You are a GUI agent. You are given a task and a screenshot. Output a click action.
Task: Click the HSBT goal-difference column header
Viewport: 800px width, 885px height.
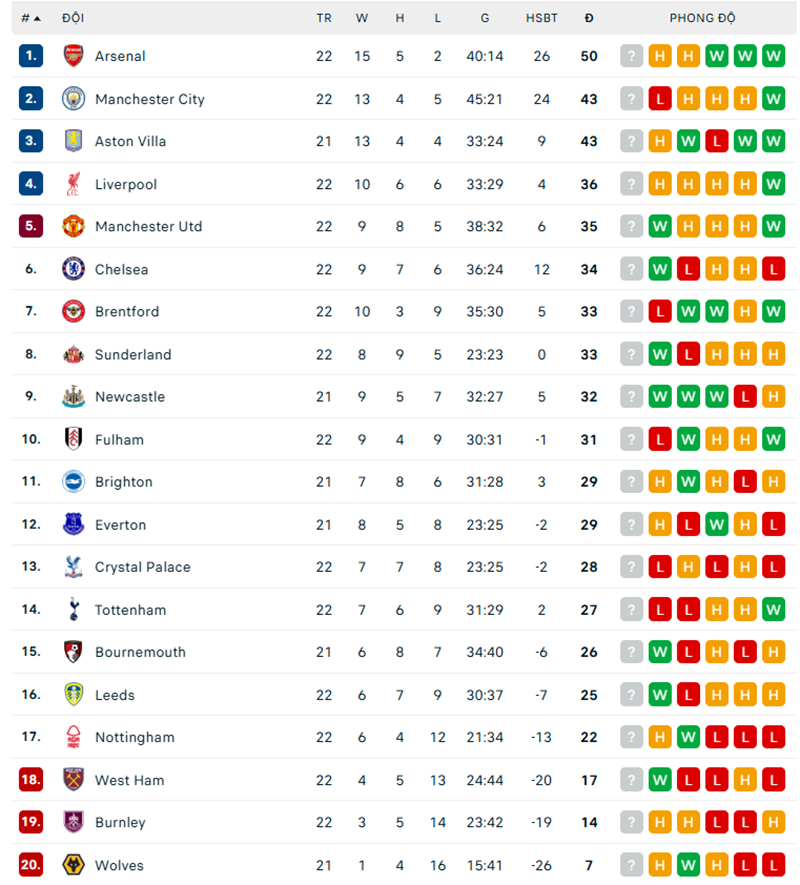(x=541, y=17)
